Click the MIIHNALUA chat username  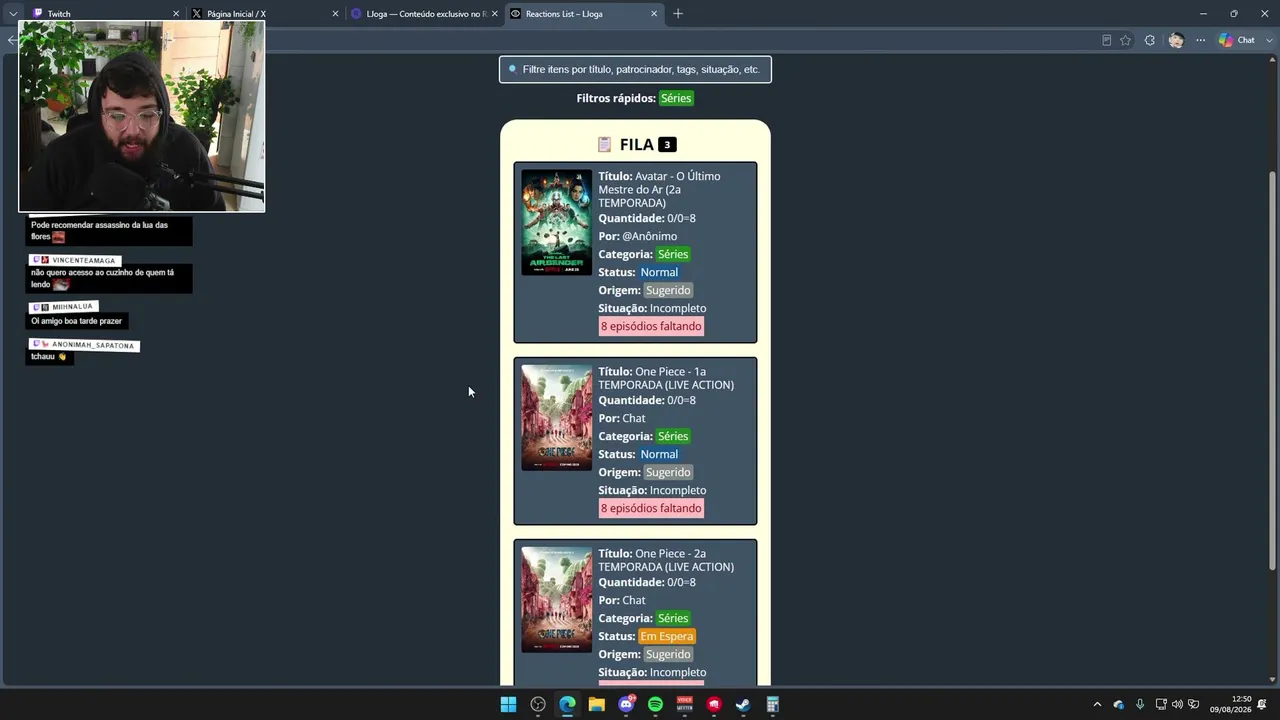72,306
